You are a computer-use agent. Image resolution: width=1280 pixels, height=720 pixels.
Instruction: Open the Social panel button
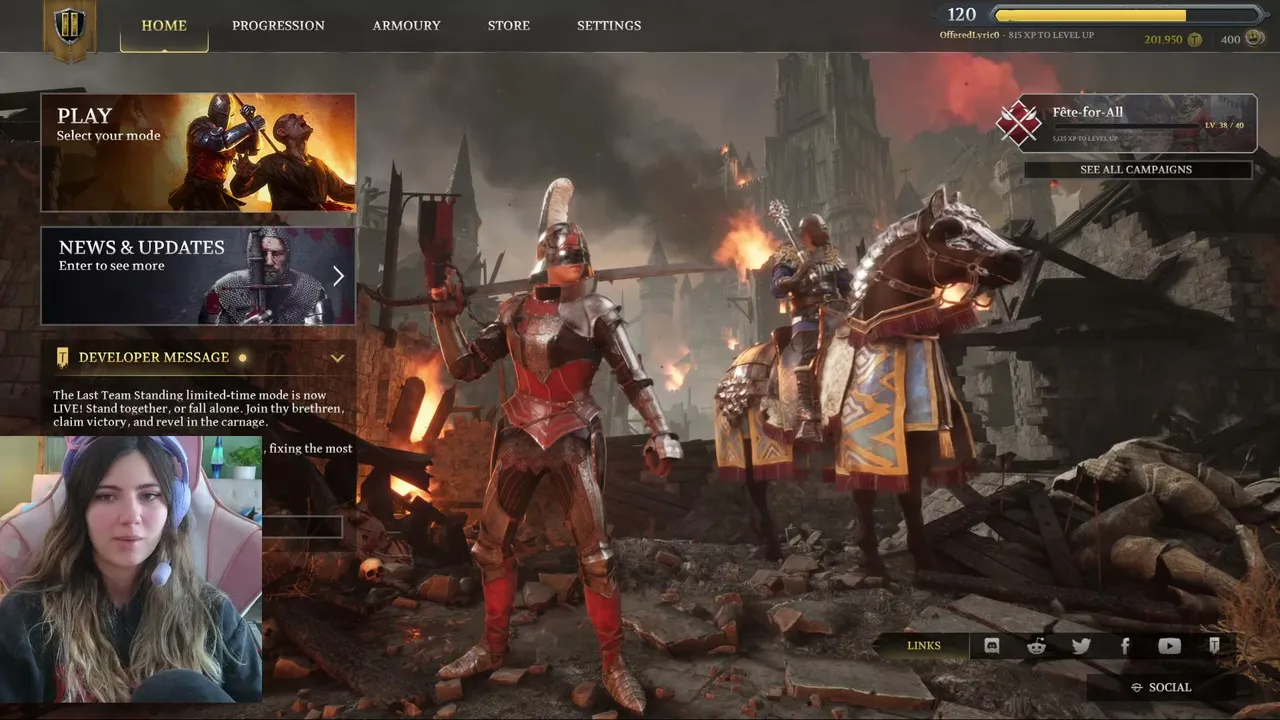tap(1161, 687)
